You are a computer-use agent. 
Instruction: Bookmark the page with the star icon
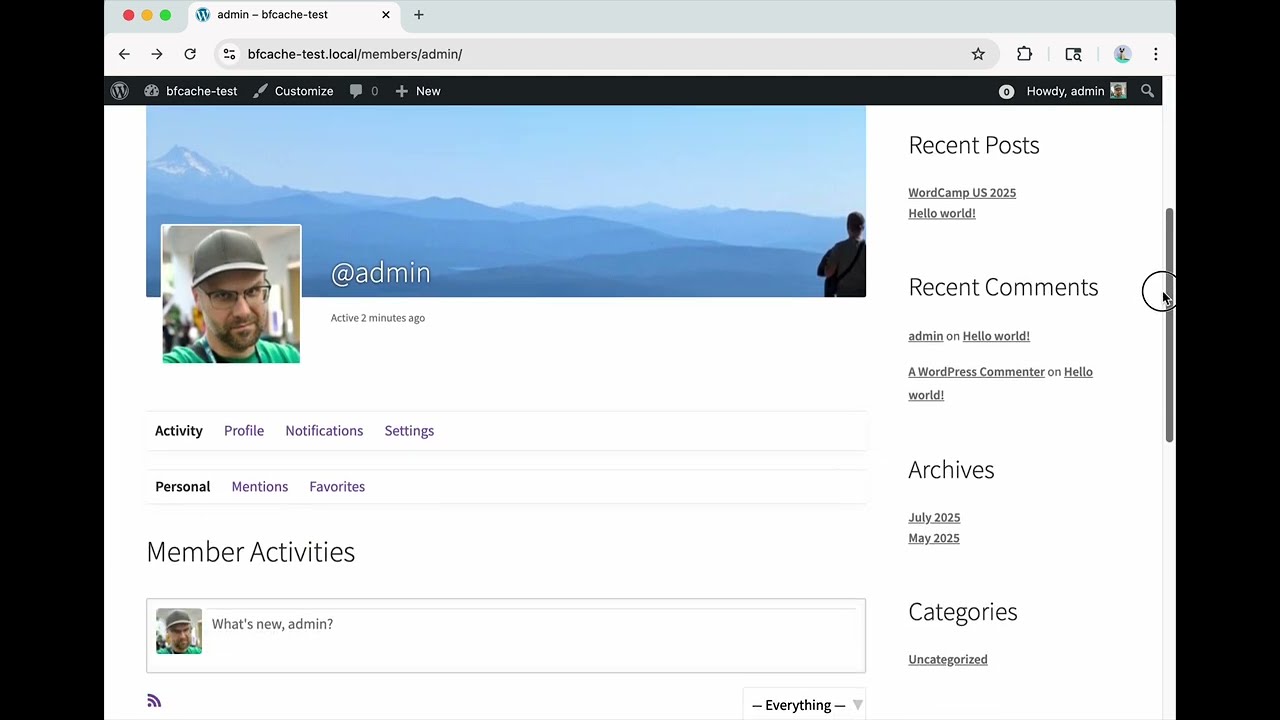tap(978, 54)
